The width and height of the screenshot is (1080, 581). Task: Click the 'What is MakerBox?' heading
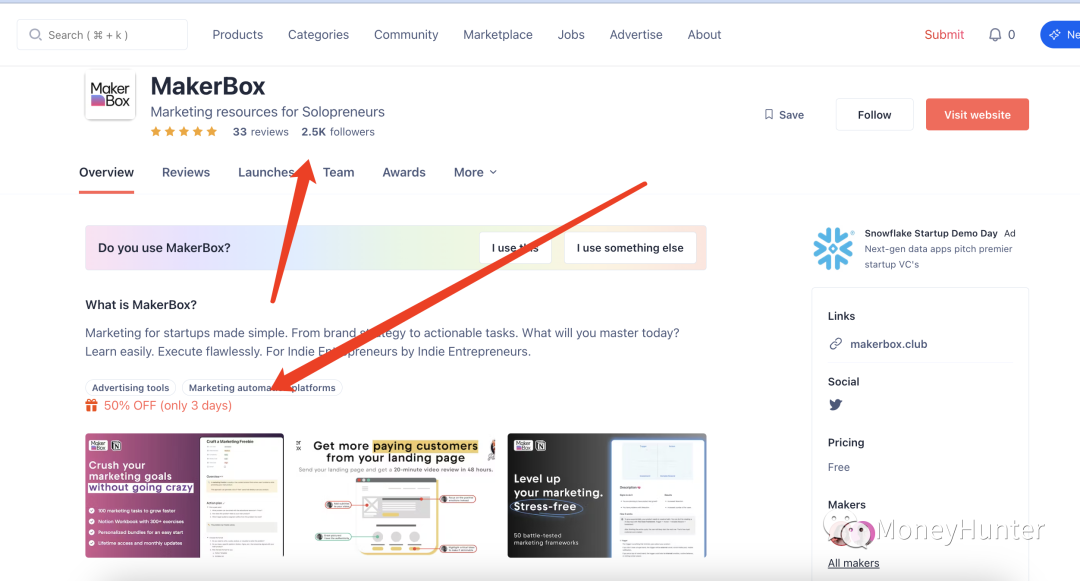(141, 305)
